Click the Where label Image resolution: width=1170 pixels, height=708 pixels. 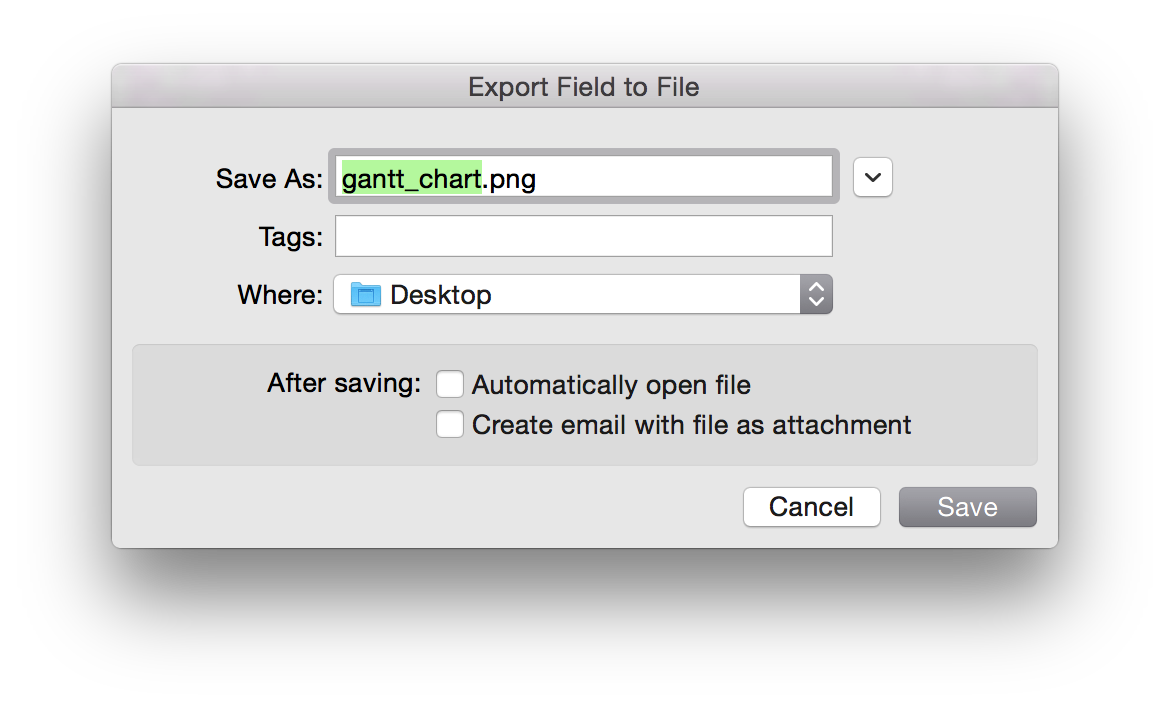(x=278, y=294)
